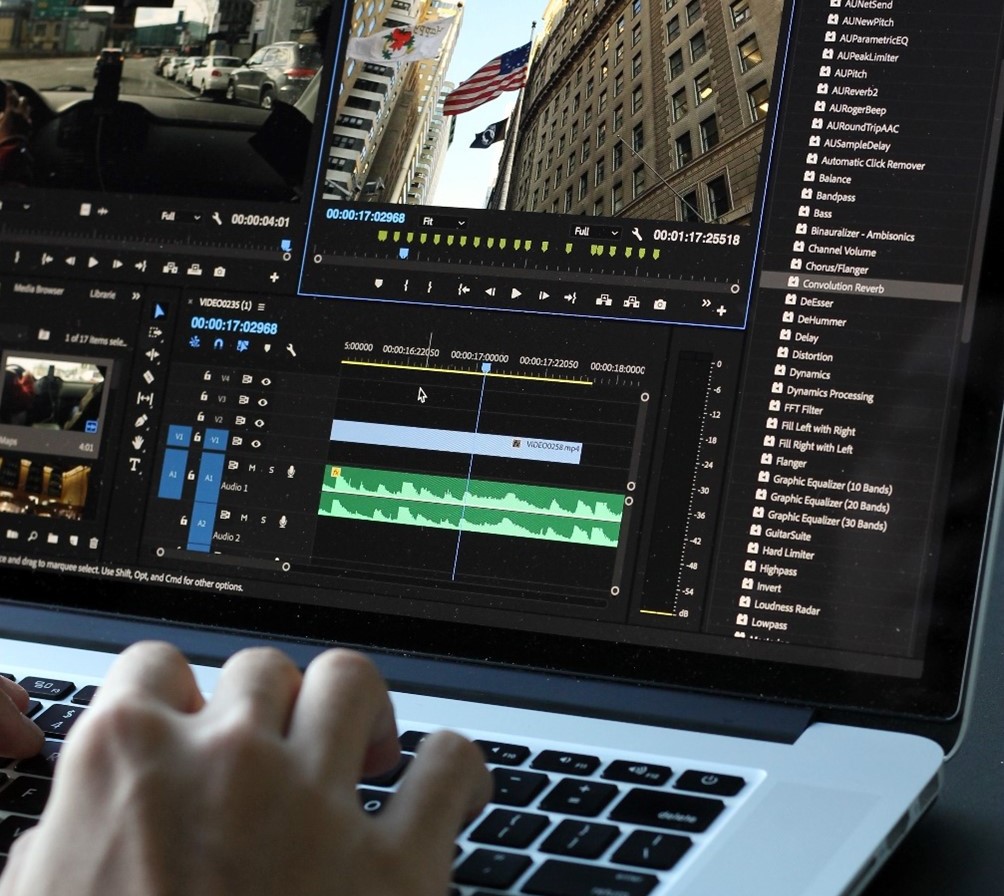
Task: Open VIDEO0235 (1) sequence panel menu
Action: 261,306
